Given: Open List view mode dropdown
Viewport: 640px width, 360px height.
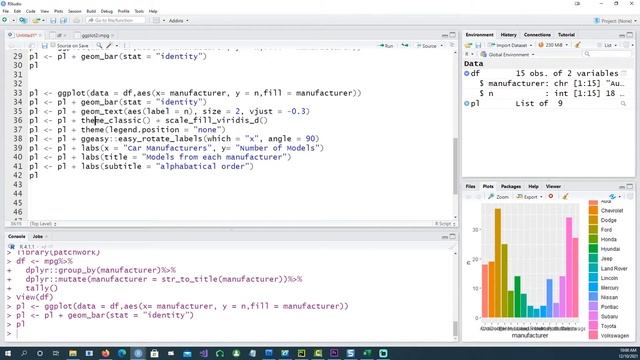Looking at the screenshot, I should click(x=608, y=45).
